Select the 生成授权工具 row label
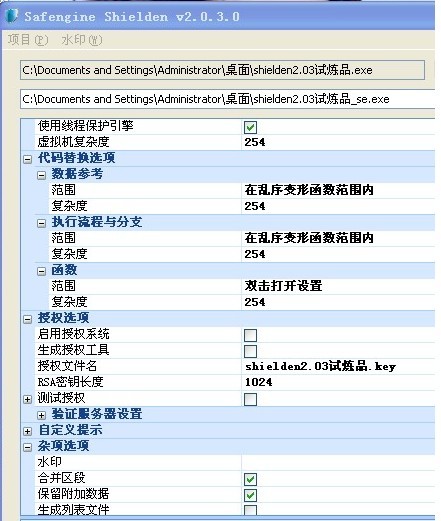The height and width of the screenshot is (521, 441). pyautogui.click(x=73, y=350)
